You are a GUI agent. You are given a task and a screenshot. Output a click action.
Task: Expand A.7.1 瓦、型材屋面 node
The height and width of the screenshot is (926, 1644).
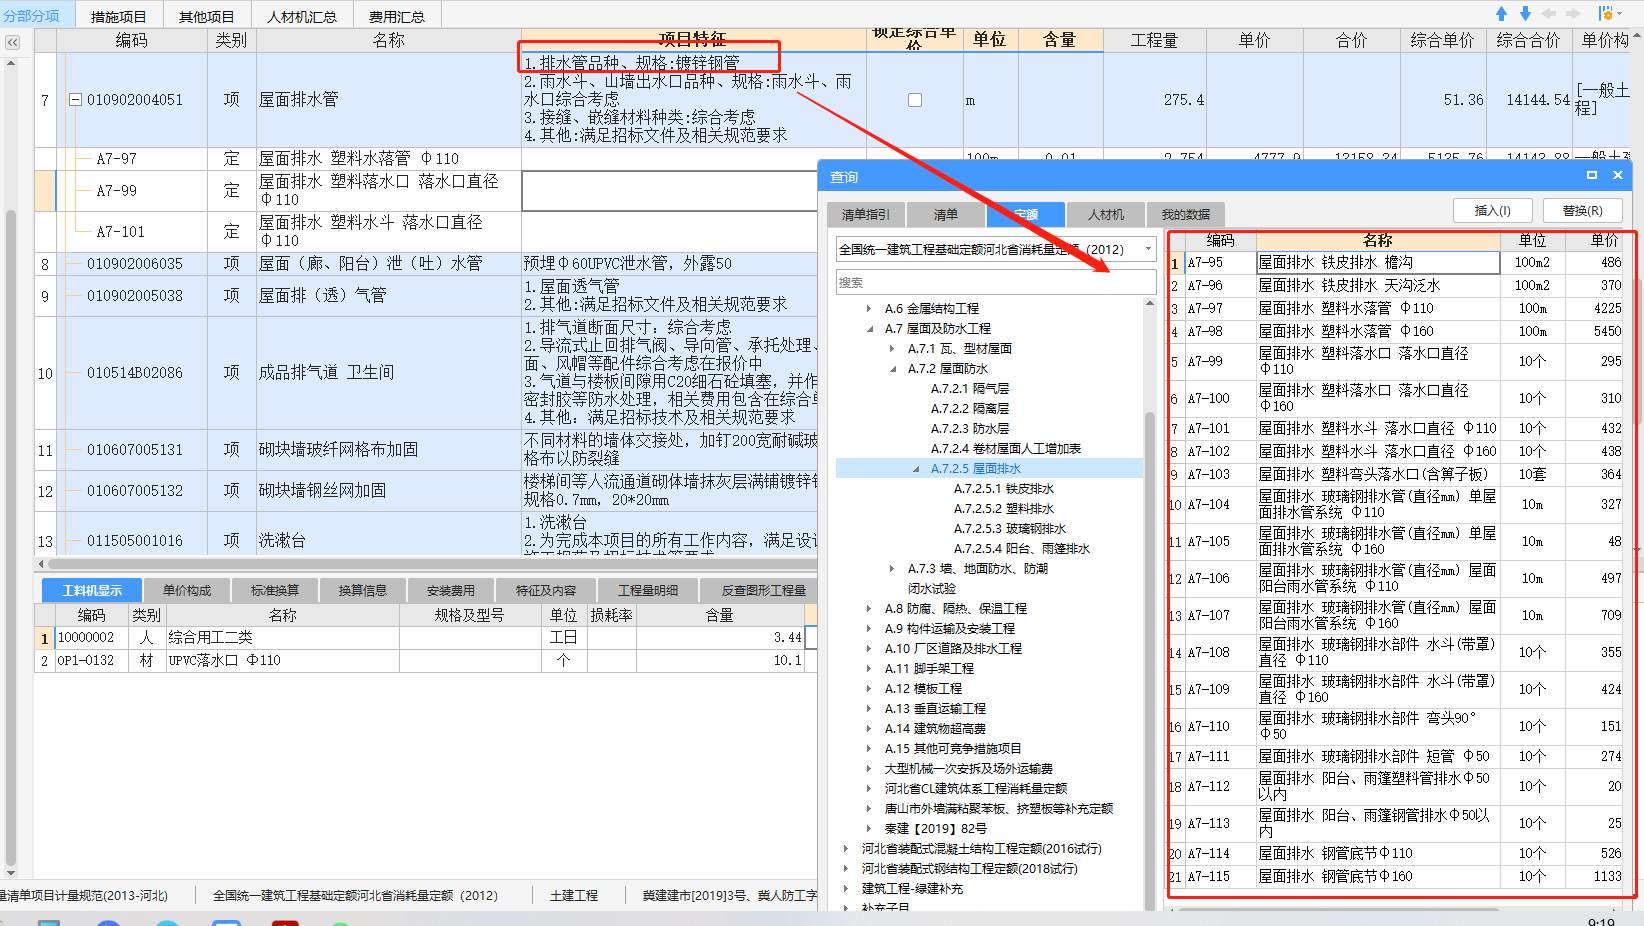click(x=892, y=349)
